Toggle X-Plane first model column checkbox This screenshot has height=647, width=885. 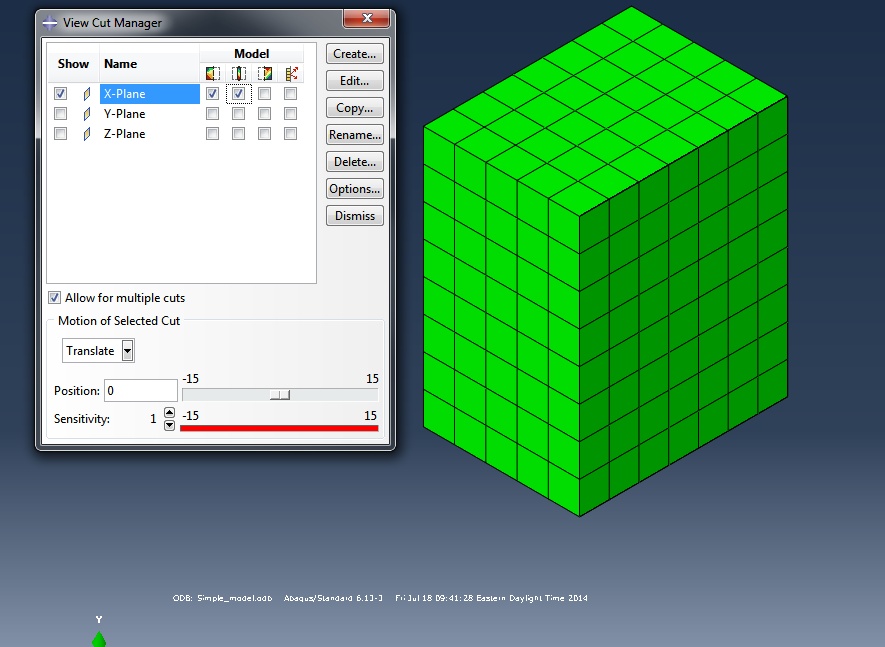click(212, 93)
